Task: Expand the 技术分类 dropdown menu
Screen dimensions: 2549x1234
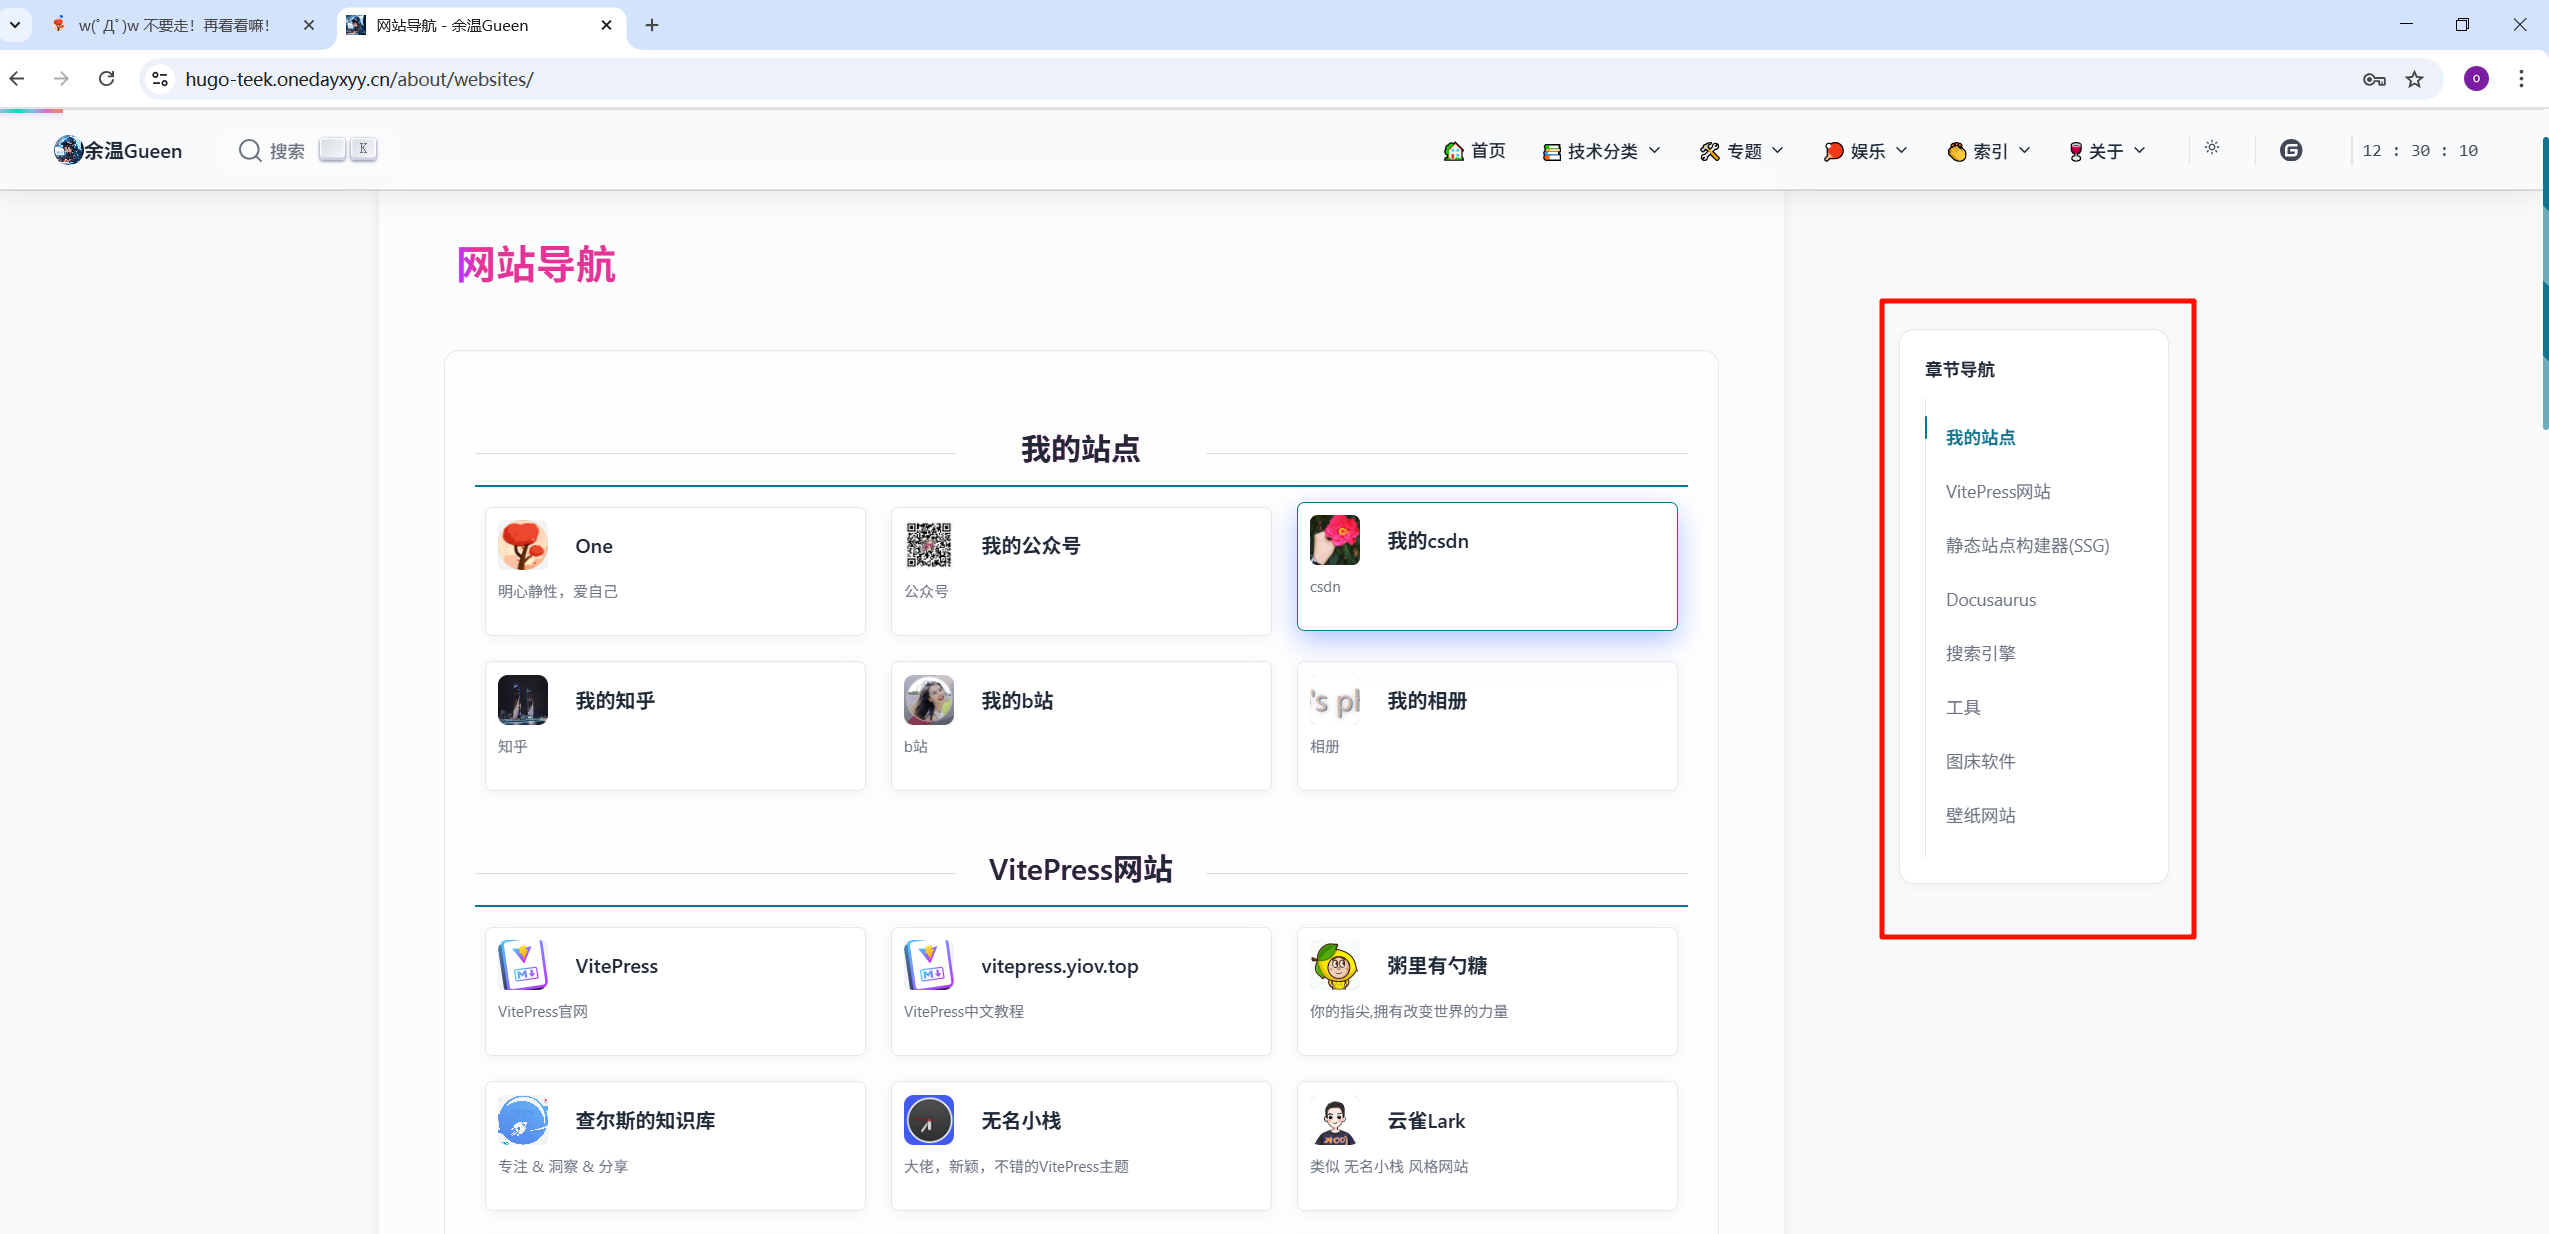Action: pyautogui.click(x=1602, y=151)
